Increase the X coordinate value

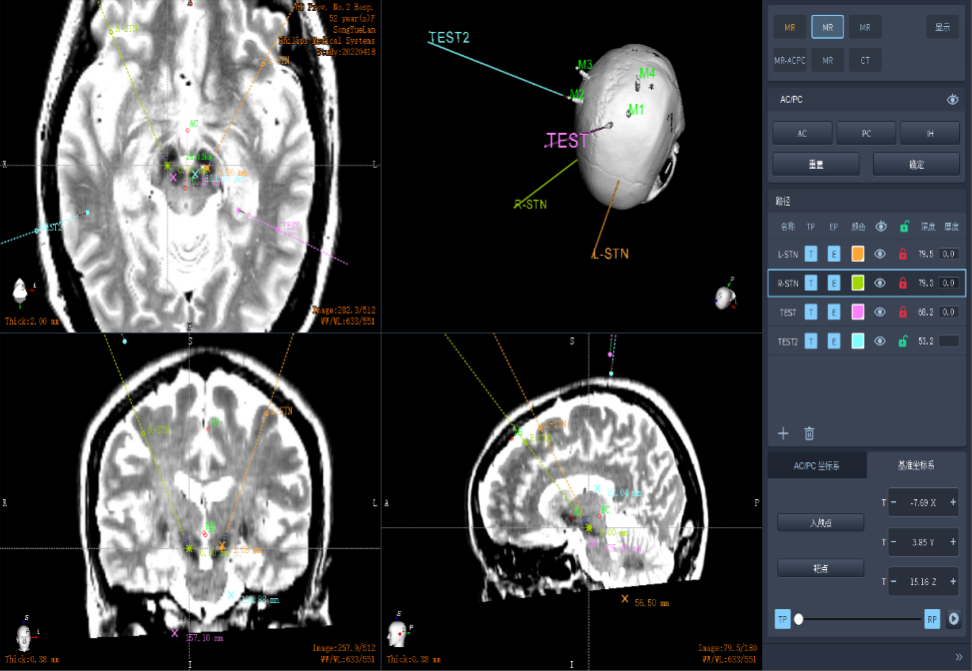pos(953,502)
